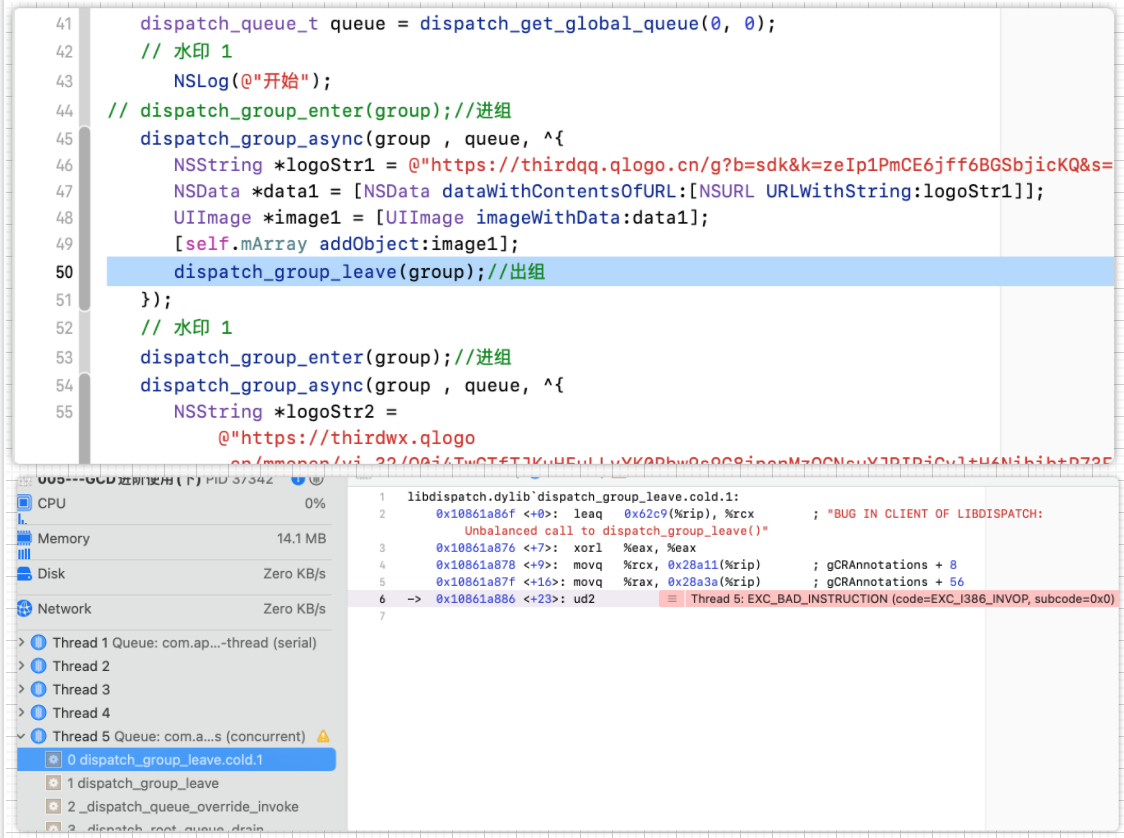The image size is (1124, 838).
Task: Select Thread 1 com.ap...-thread (serial) row
Action: click(x=176, y=642)
